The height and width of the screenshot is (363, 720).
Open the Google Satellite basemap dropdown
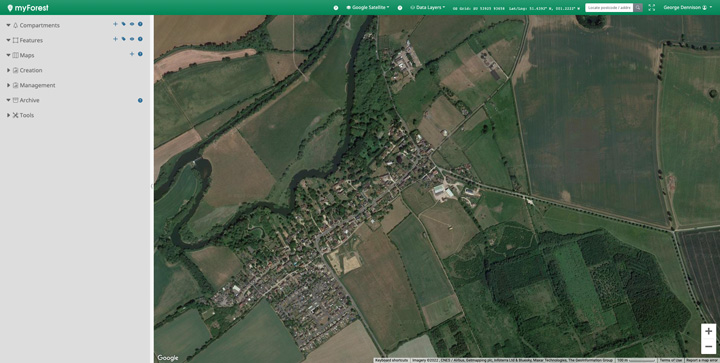coord(368,8)
